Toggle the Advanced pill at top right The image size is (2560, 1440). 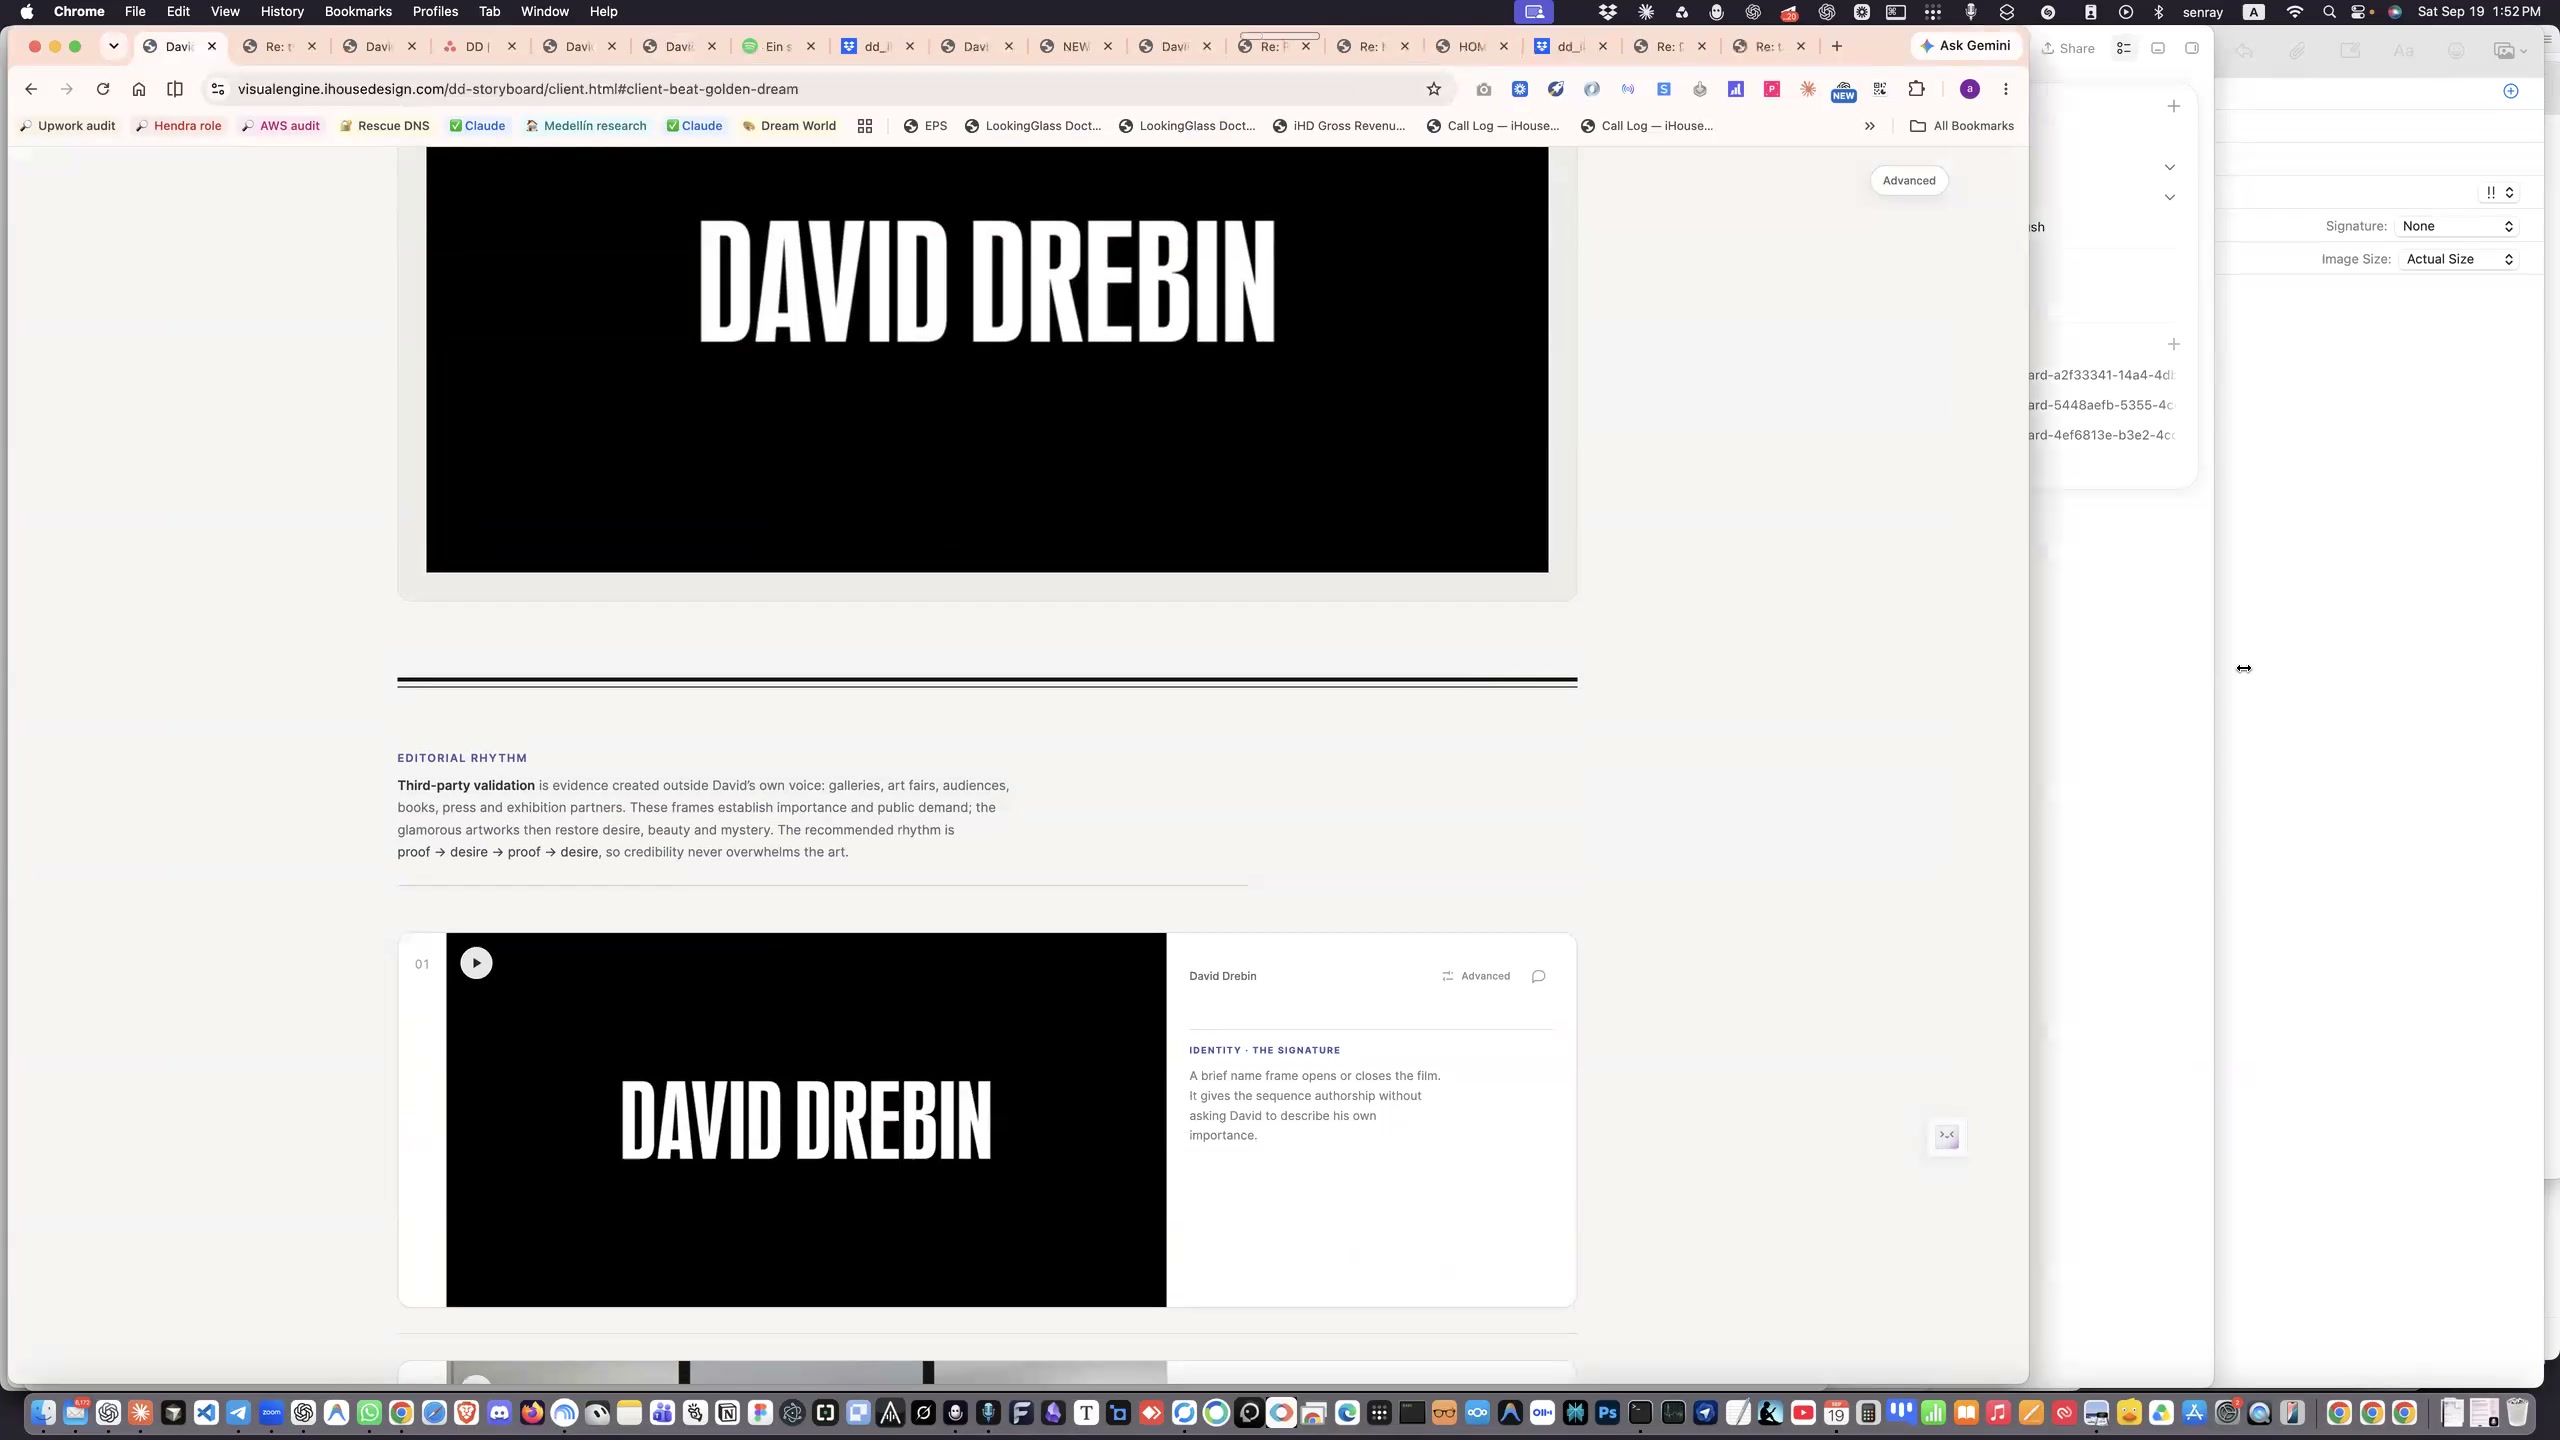click(x=1909, y=181)
